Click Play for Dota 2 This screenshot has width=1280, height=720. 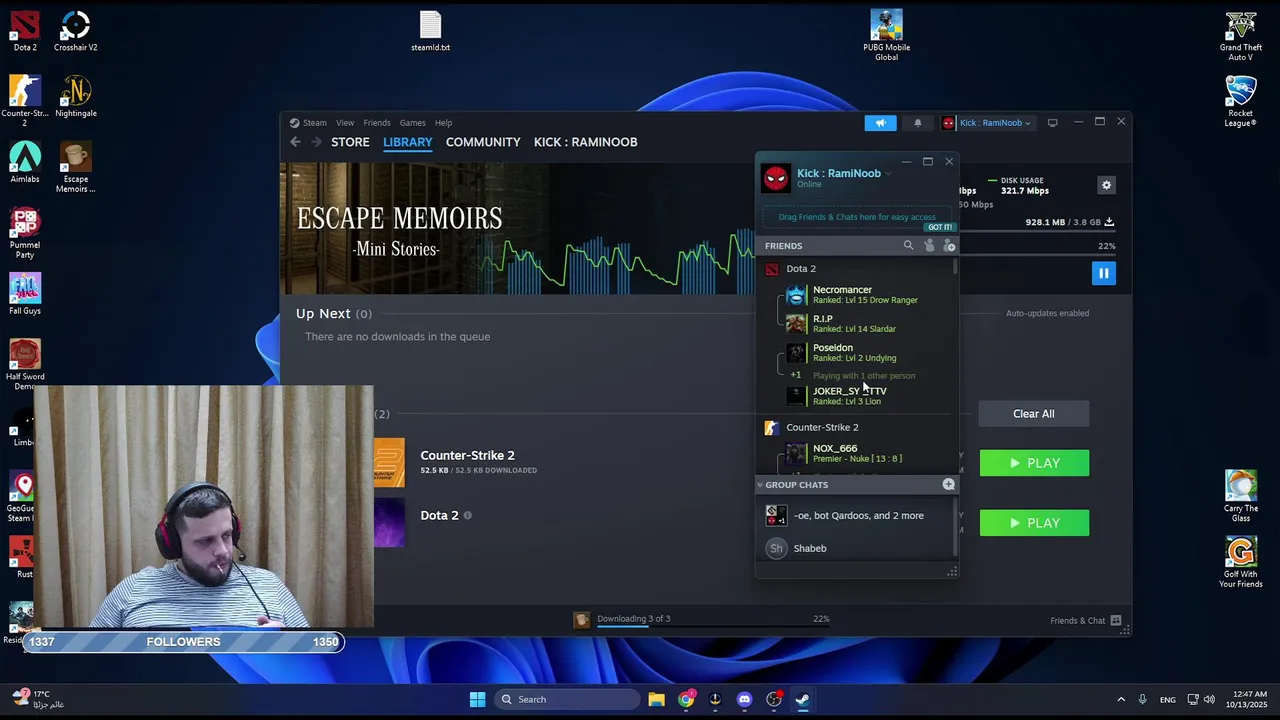[1034, 523]
